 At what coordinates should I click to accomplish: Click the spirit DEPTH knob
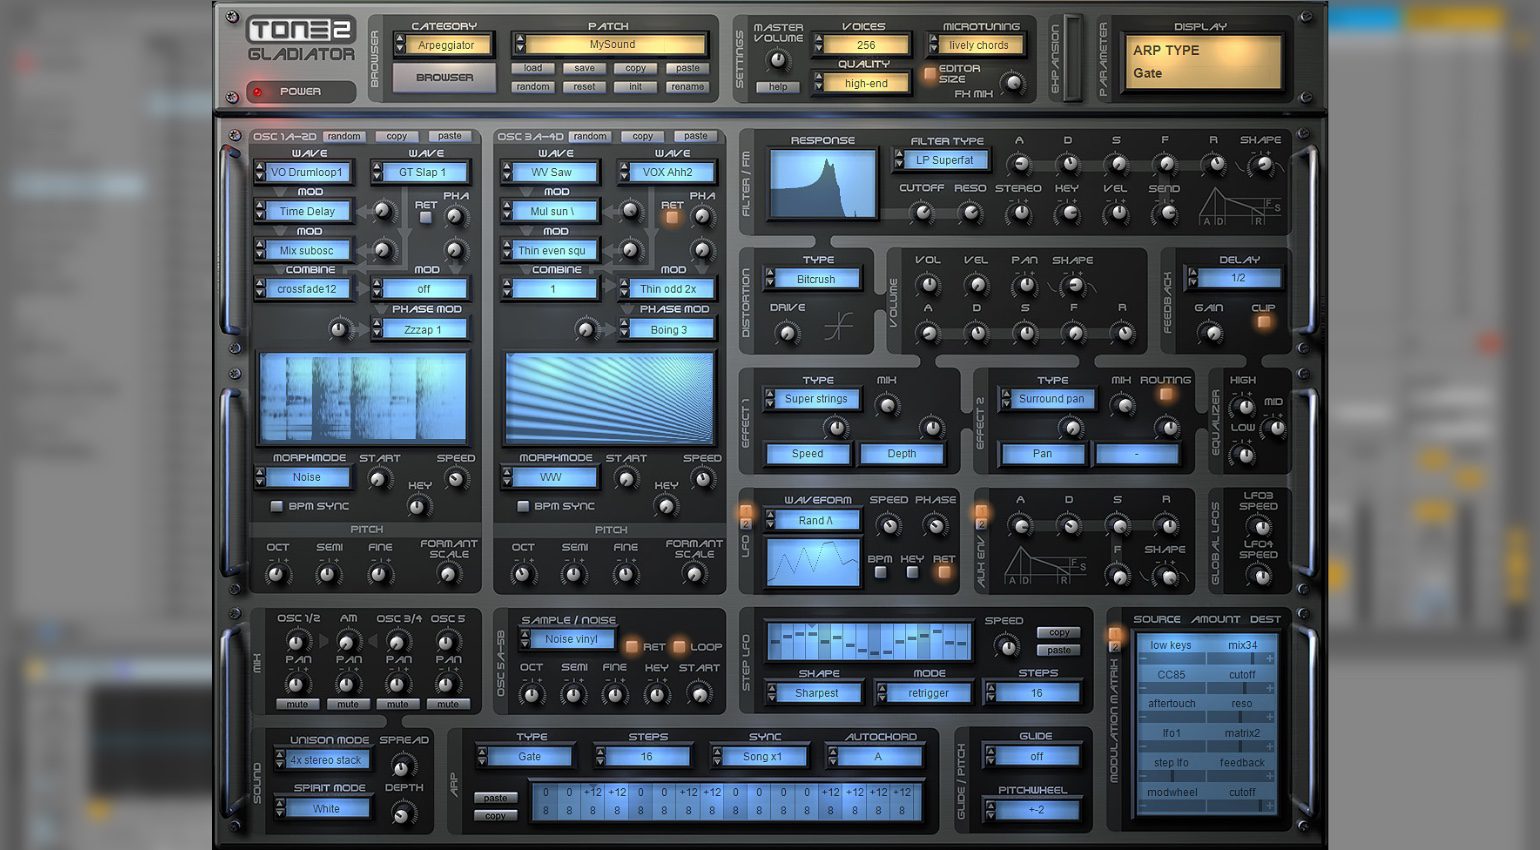point(401,814)
